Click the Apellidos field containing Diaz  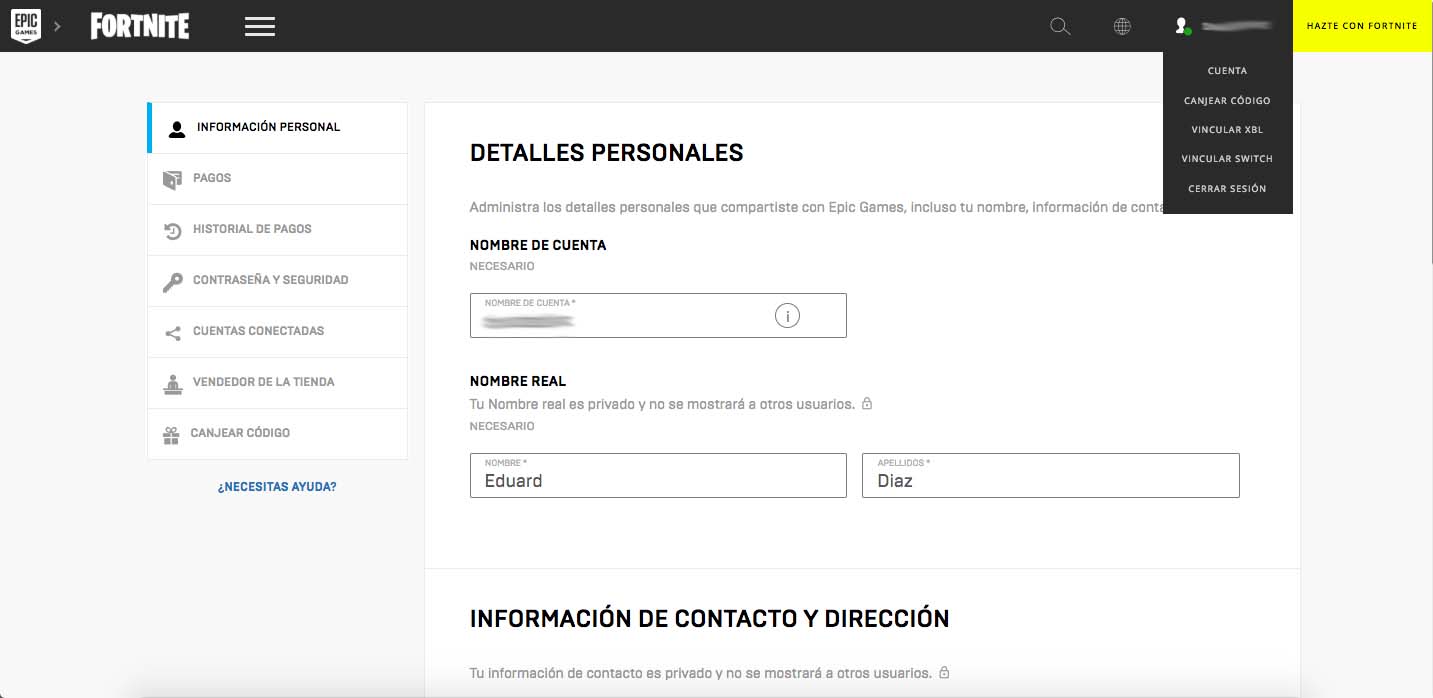point(1051,475)
